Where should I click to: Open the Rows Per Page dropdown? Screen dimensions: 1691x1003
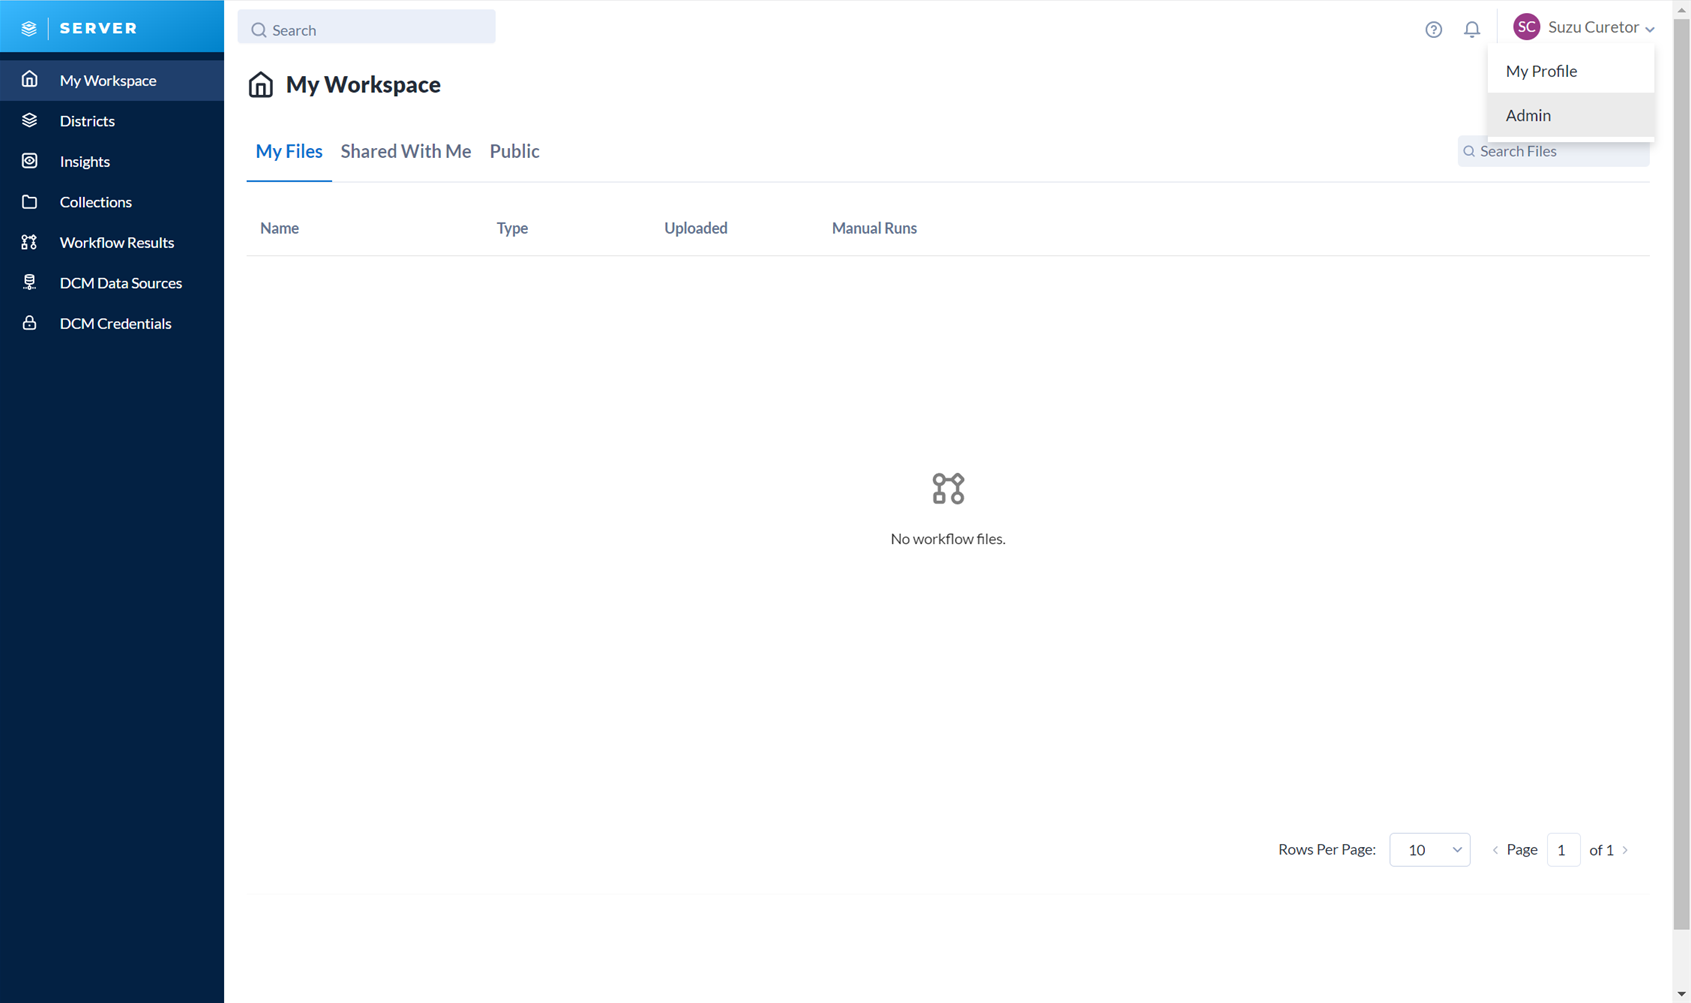pos(1429,849)
